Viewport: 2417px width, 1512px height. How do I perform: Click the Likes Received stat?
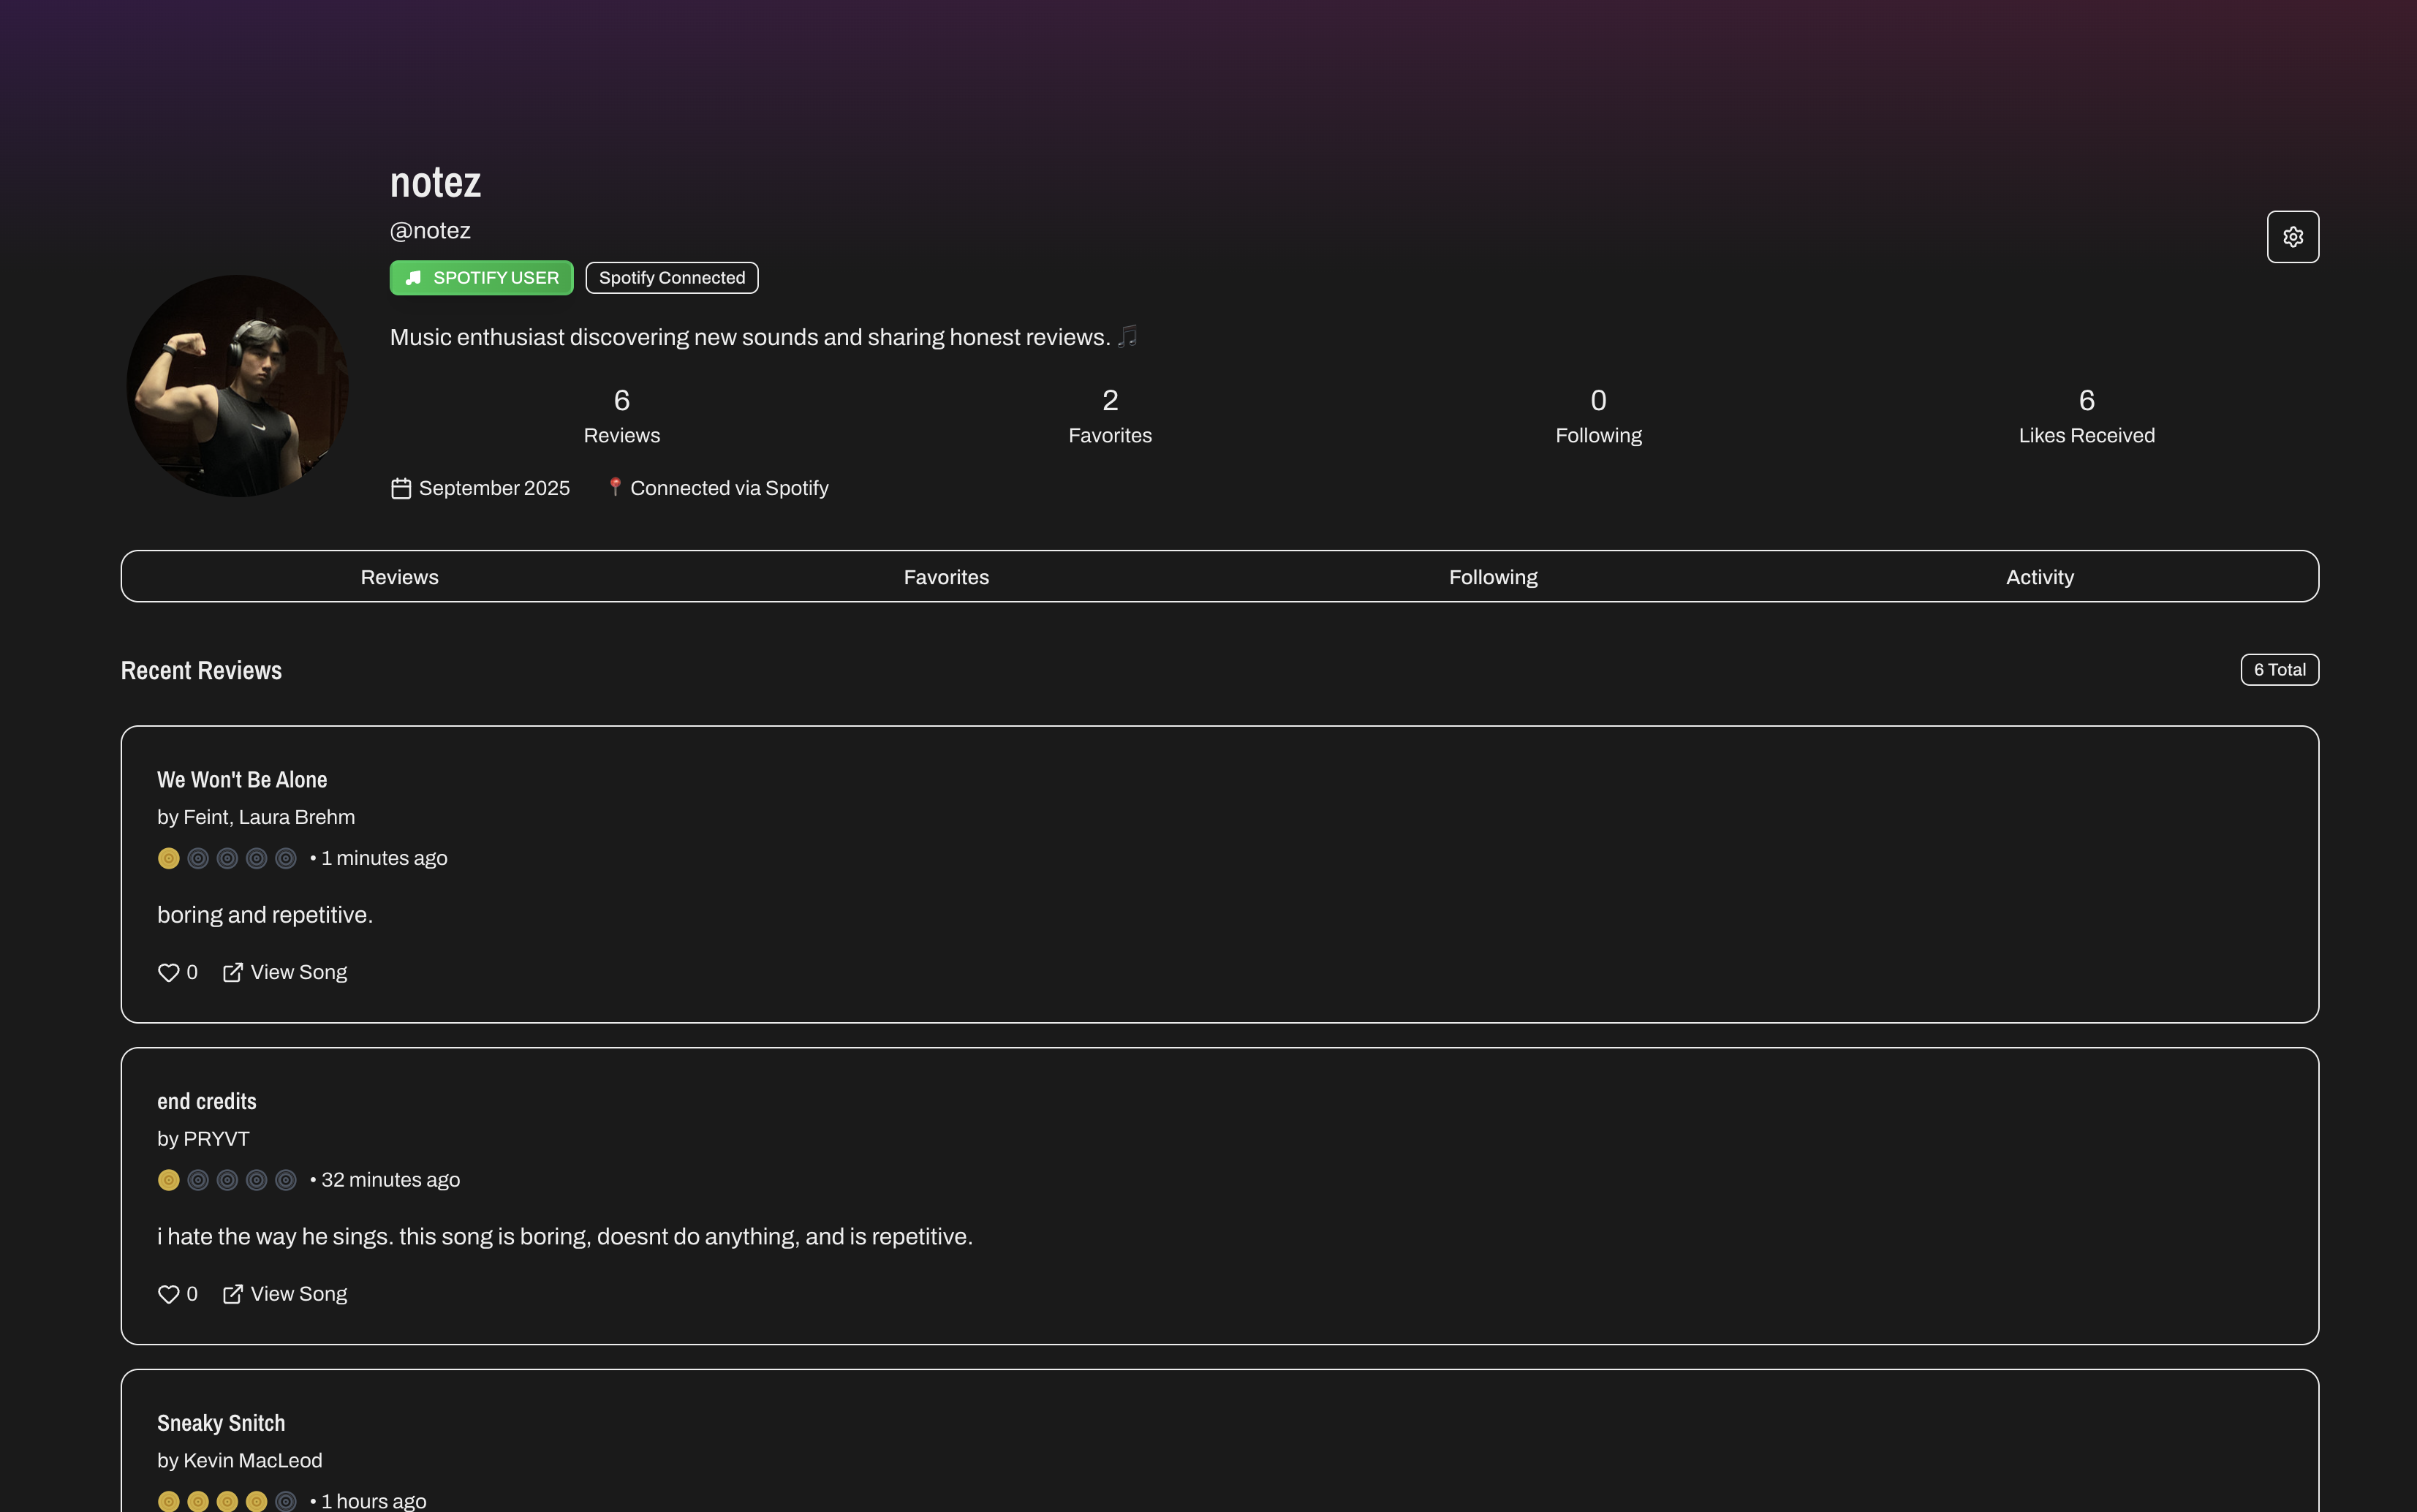click(x=2086, y=416)
